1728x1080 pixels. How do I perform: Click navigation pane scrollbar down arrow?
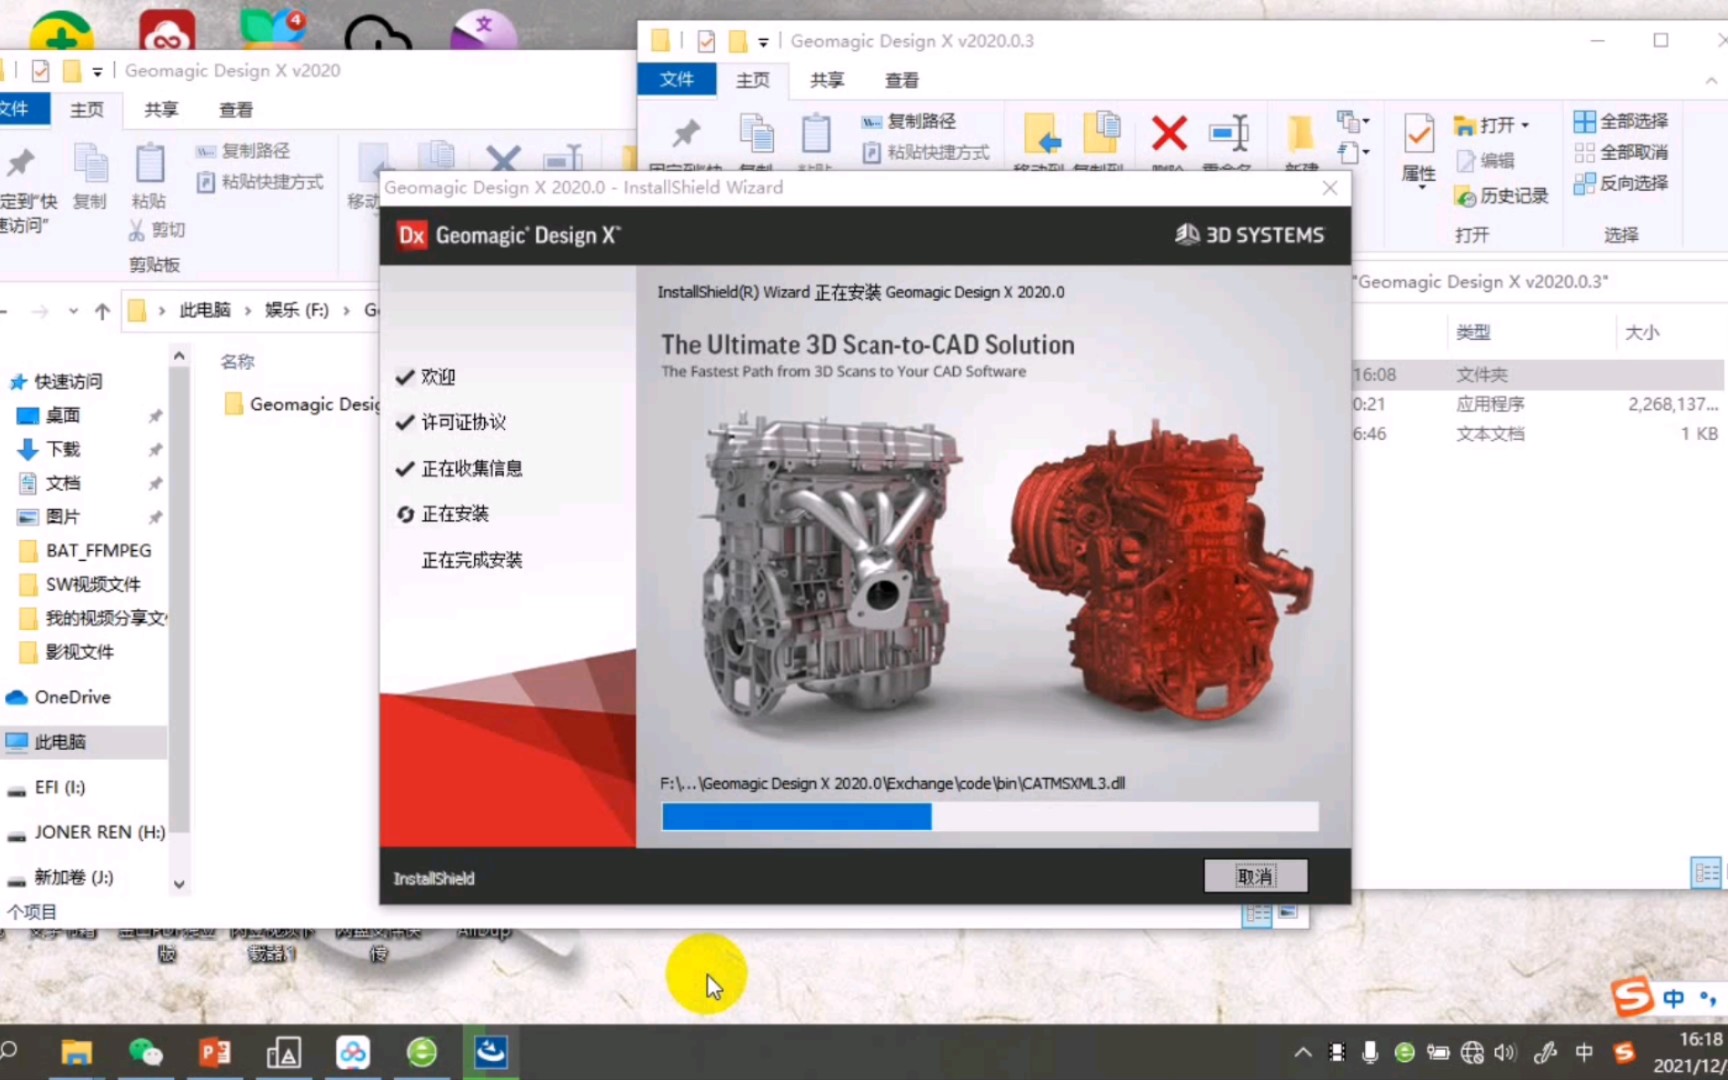coord(179,884)
